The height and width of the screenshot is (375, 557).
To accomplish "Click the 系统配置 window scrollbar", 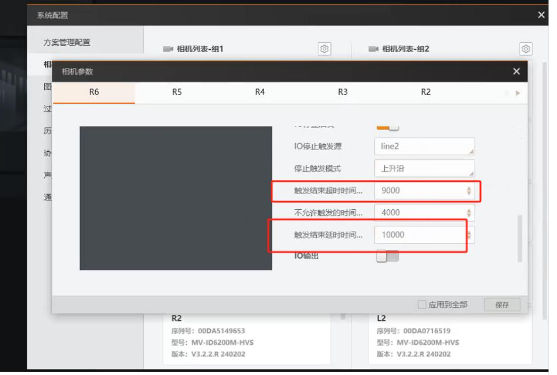I will point(545,190).
